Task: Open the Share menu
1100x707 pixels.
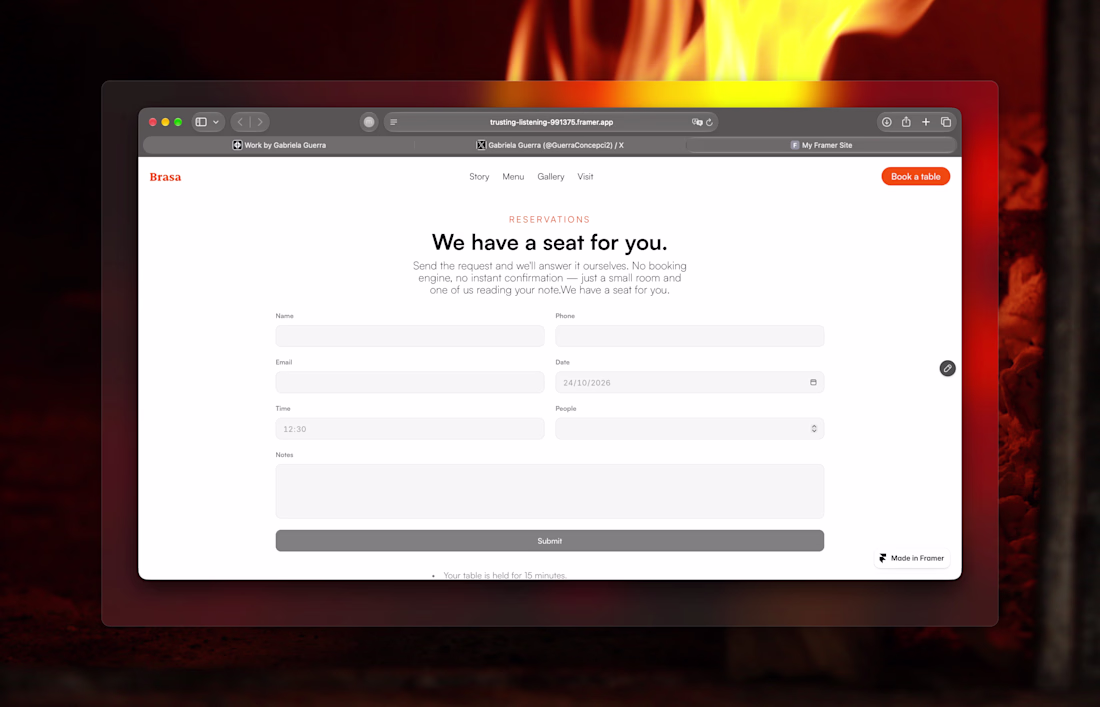Action: coord(906,122)
